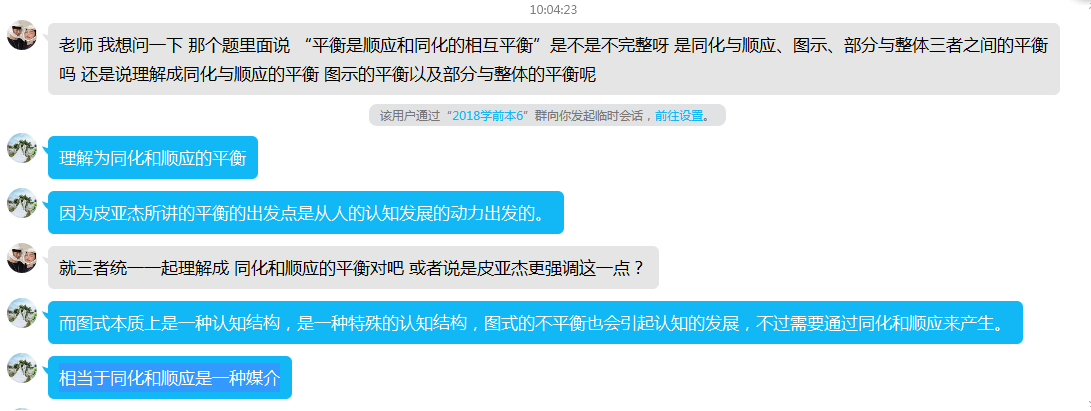Click the '前往设置' settings link
Viewport: 1091px width, 411px height.
(679, 115)
